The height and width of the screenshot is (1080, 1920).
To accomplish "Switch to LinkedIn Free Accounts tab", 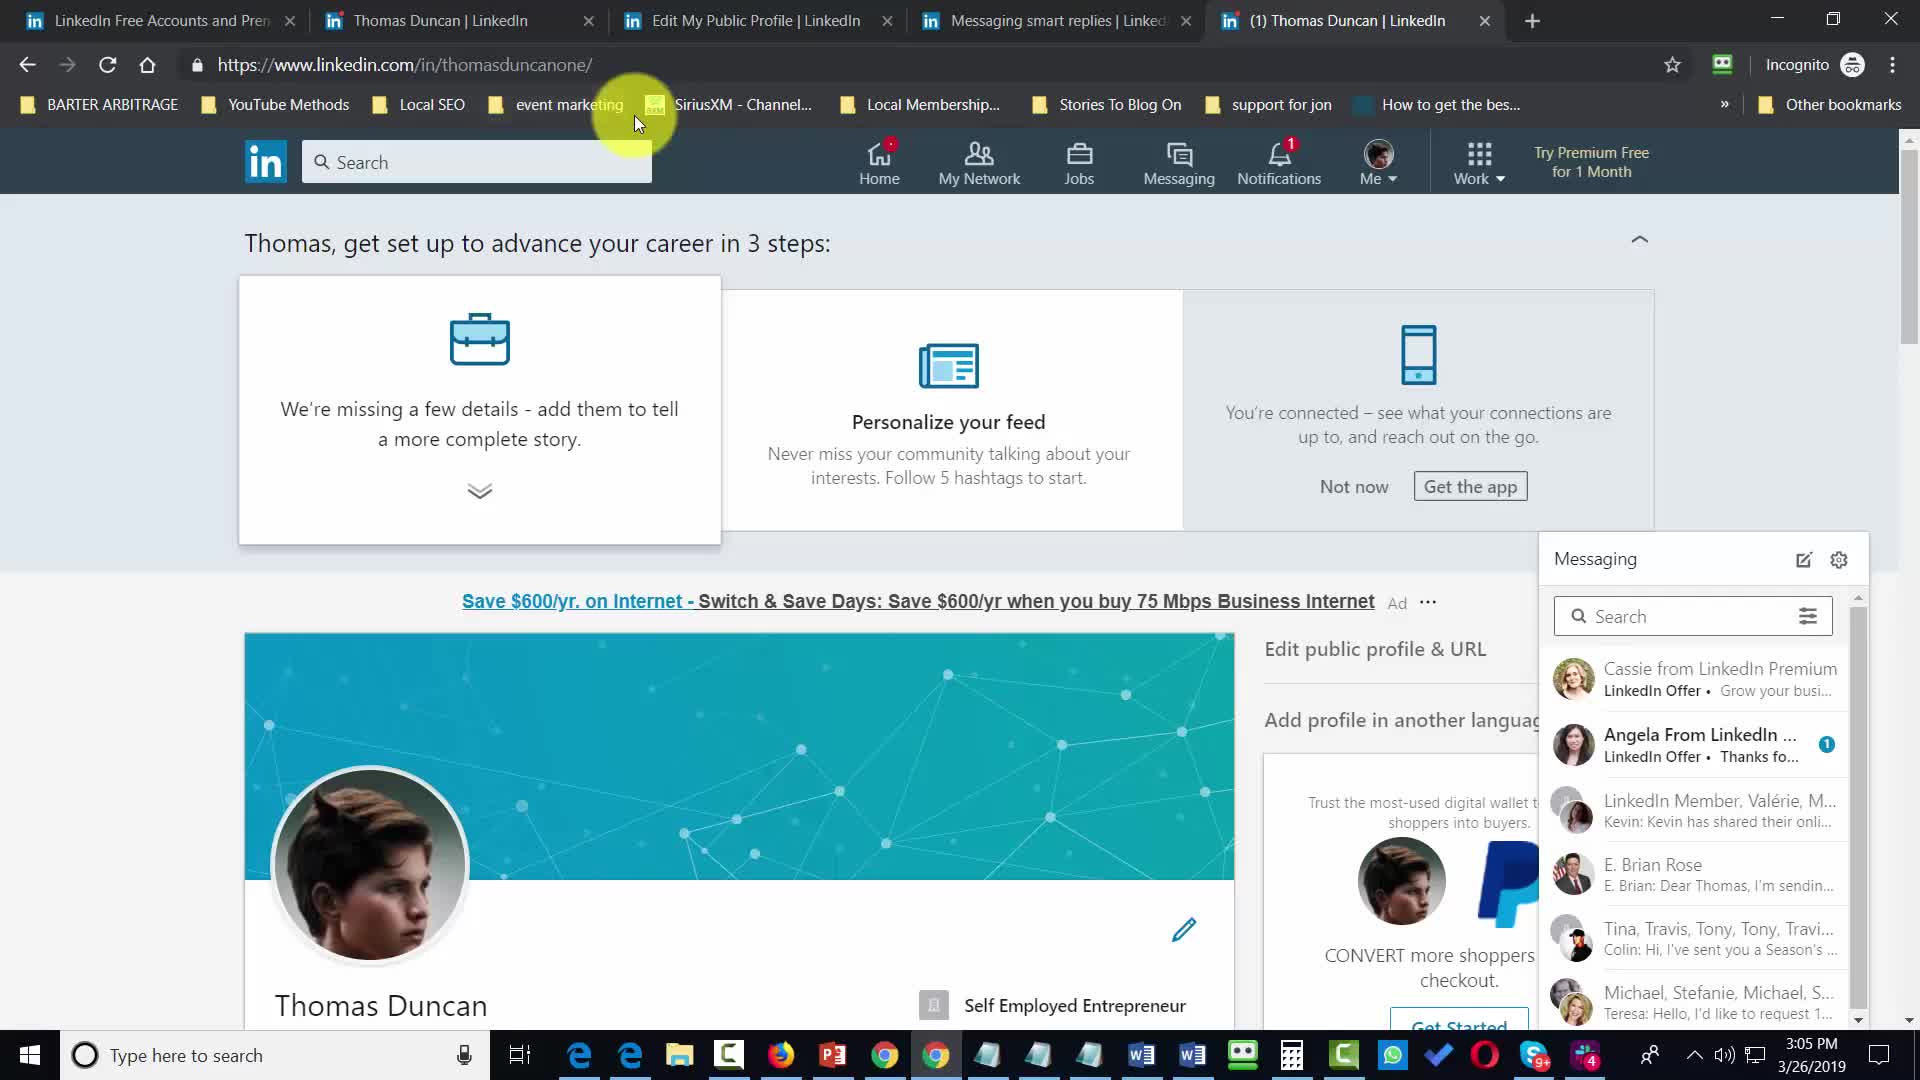I will [160, 20].
